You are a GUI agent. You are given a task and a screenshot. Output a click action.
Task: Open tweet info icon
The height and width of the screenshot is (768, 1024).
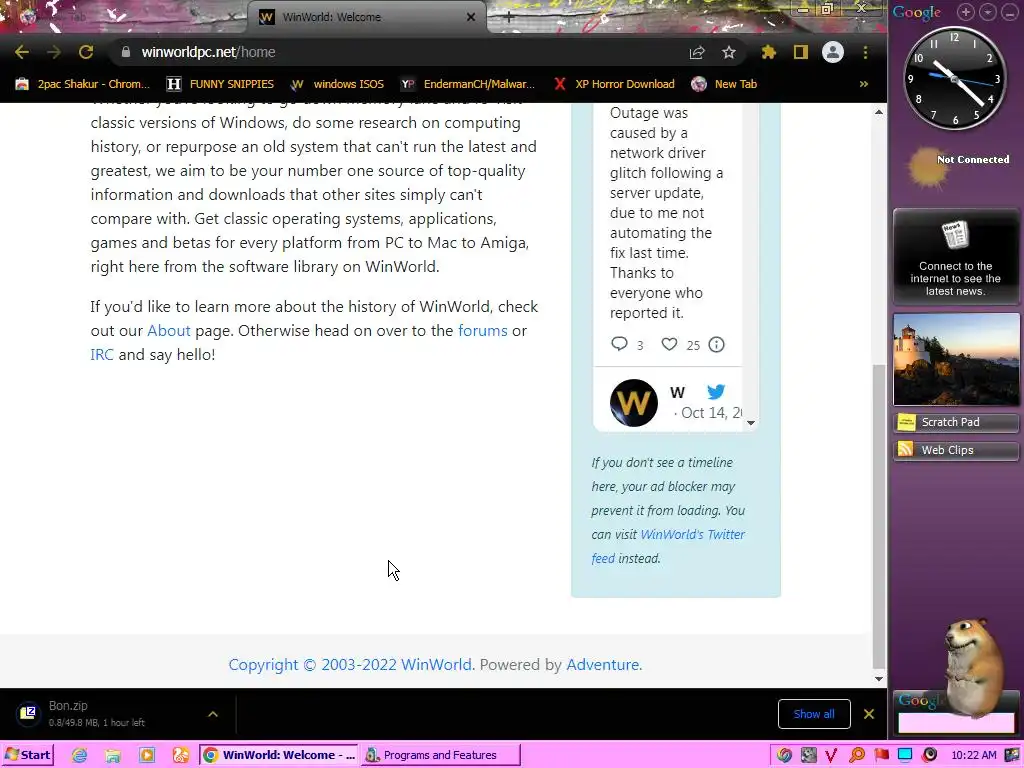tap(716, 344)
